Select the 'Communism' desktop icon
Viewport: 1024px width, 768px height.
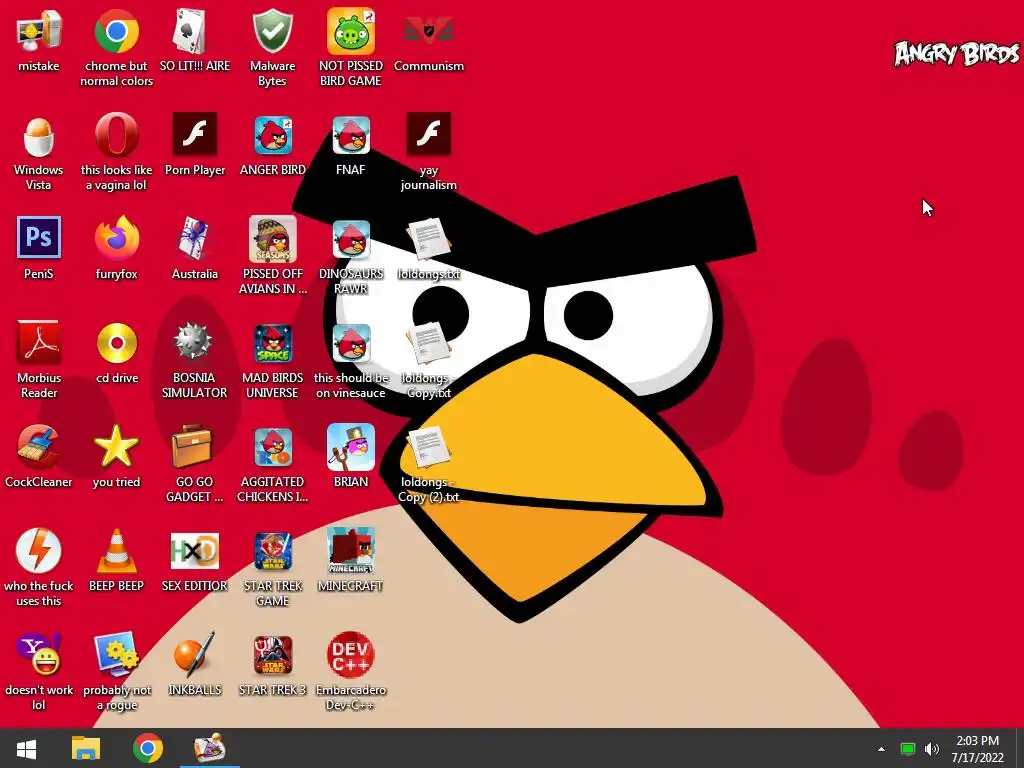pyautogui.click(x=428, y=31)
